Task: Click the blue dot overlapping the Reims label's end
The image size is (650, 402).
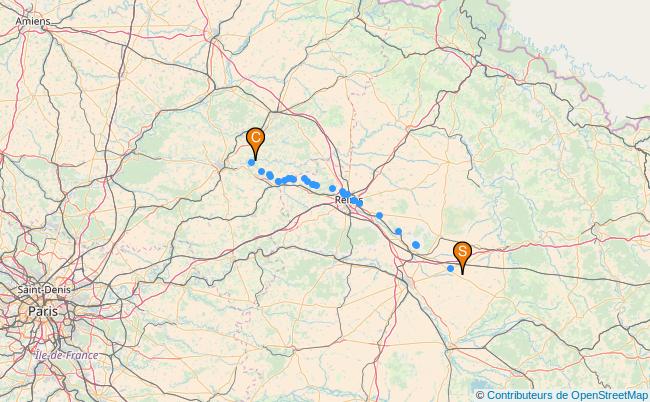Action: pos(359,203)
